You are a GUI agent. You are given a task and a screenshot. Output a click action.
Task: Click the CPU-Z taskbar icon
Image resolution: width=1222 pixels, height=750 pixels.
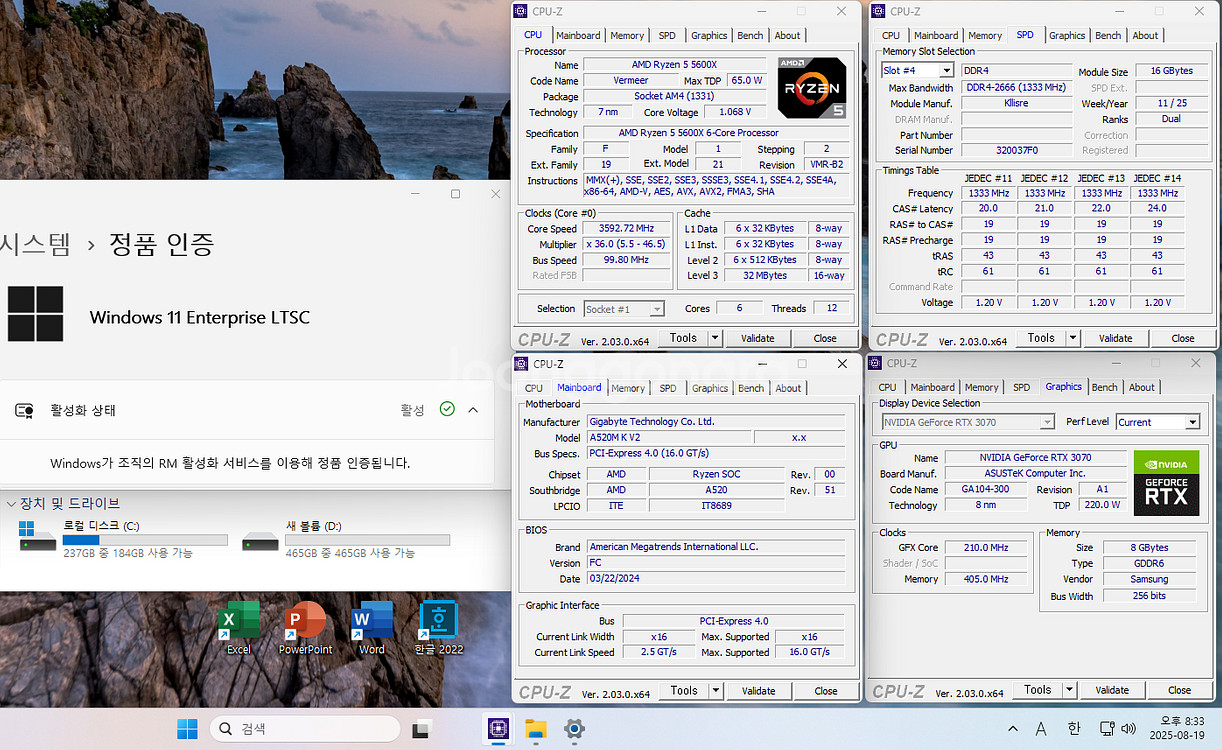point(497,729)
